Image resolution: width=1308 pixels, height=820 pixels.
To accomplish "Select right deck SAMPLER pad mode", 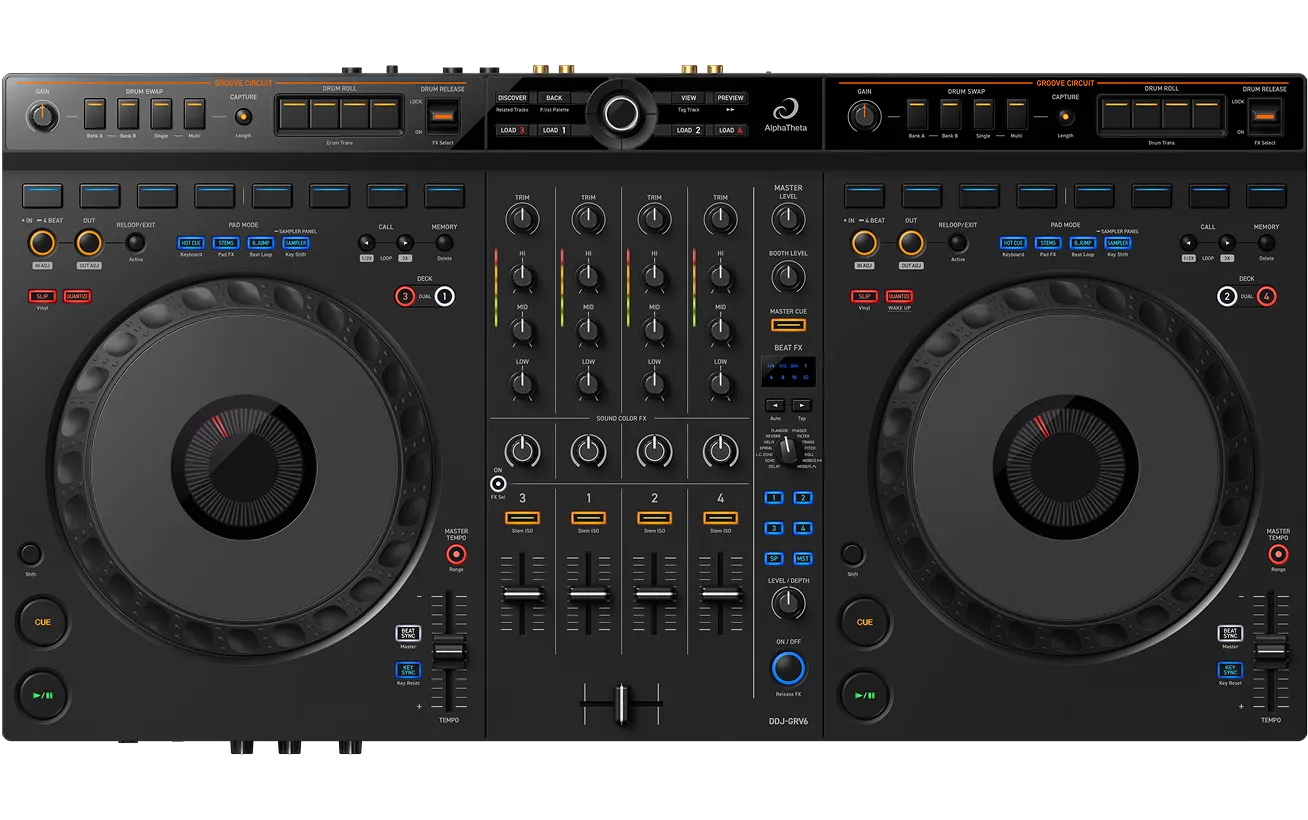I will [1118, 243].
